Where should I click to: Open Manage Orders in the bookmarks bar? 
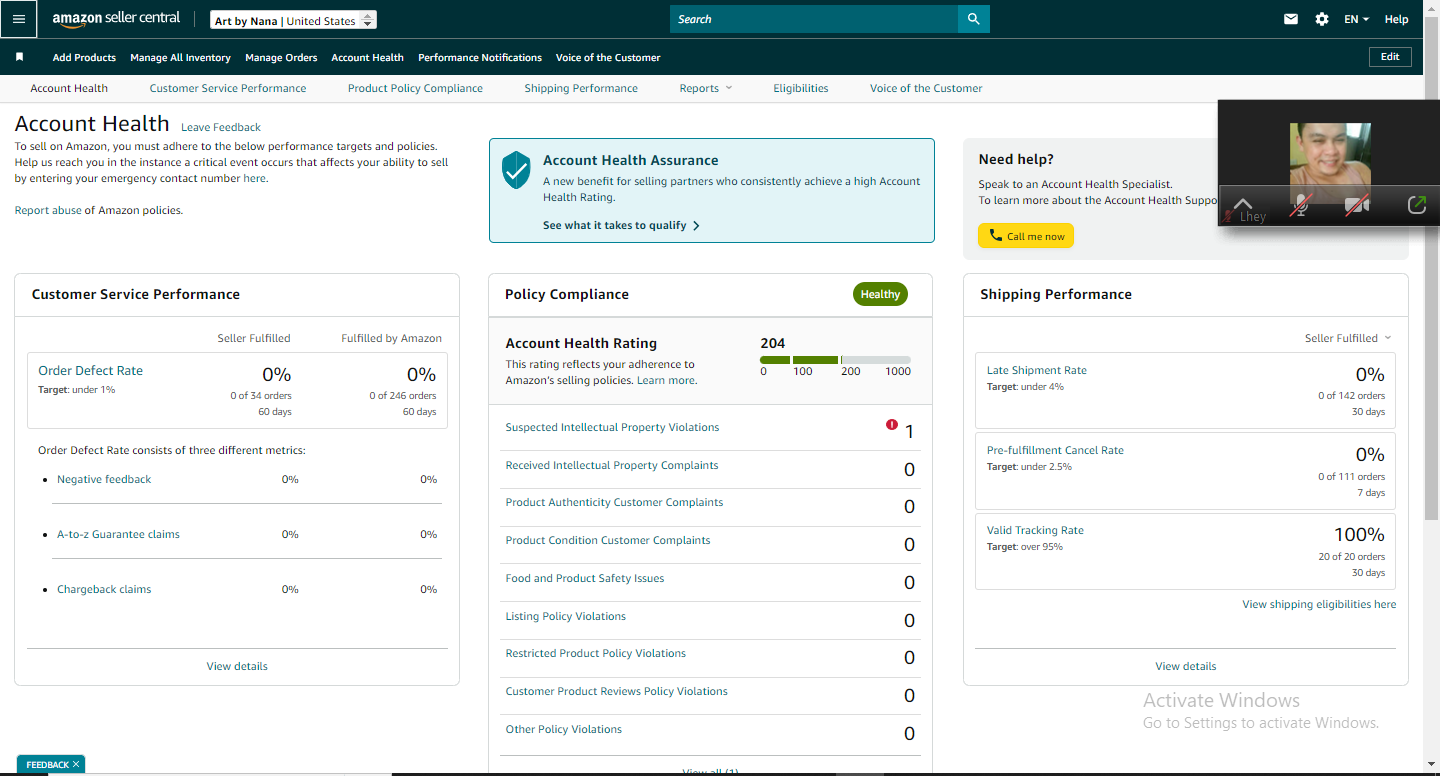(x=281, y=57)
